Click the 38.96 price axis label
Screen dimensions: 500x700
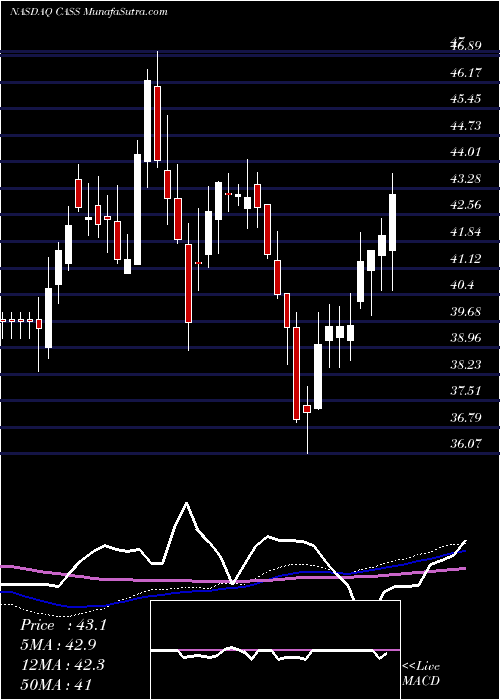click(467, 338)
